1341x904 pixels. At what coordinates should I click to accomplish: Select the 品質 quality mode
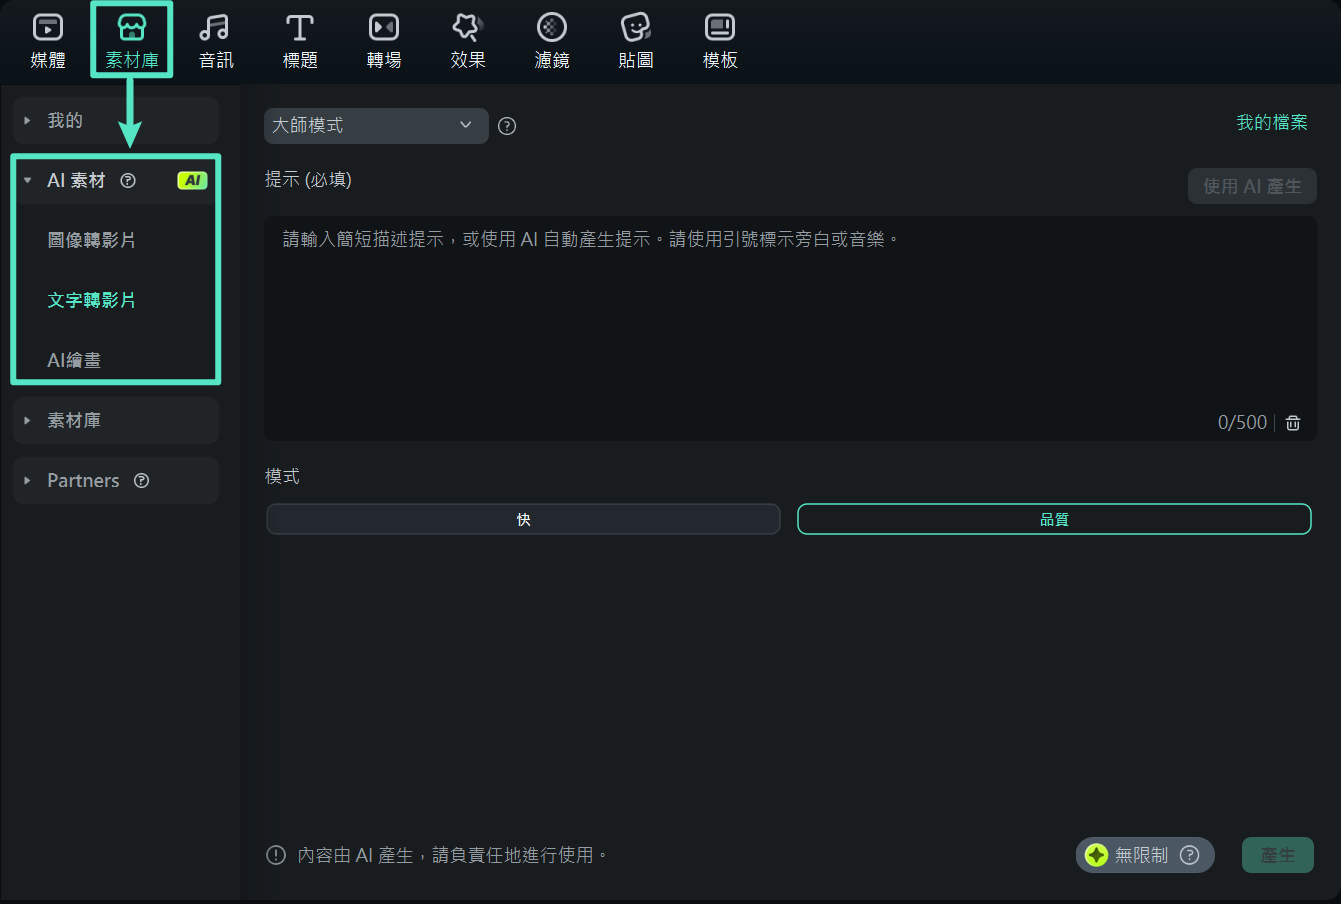point(1053,519)
